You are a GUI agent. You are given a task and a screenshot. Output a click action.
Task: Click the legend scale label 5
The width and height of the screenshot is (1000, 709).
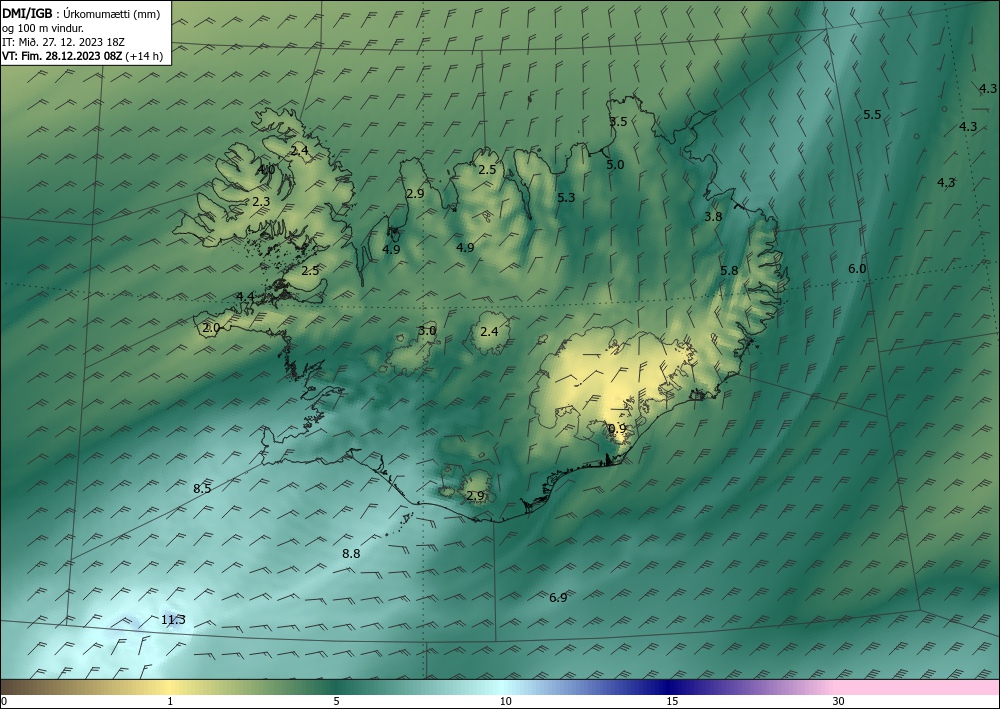pyautogui.click(x=336, y=702)
